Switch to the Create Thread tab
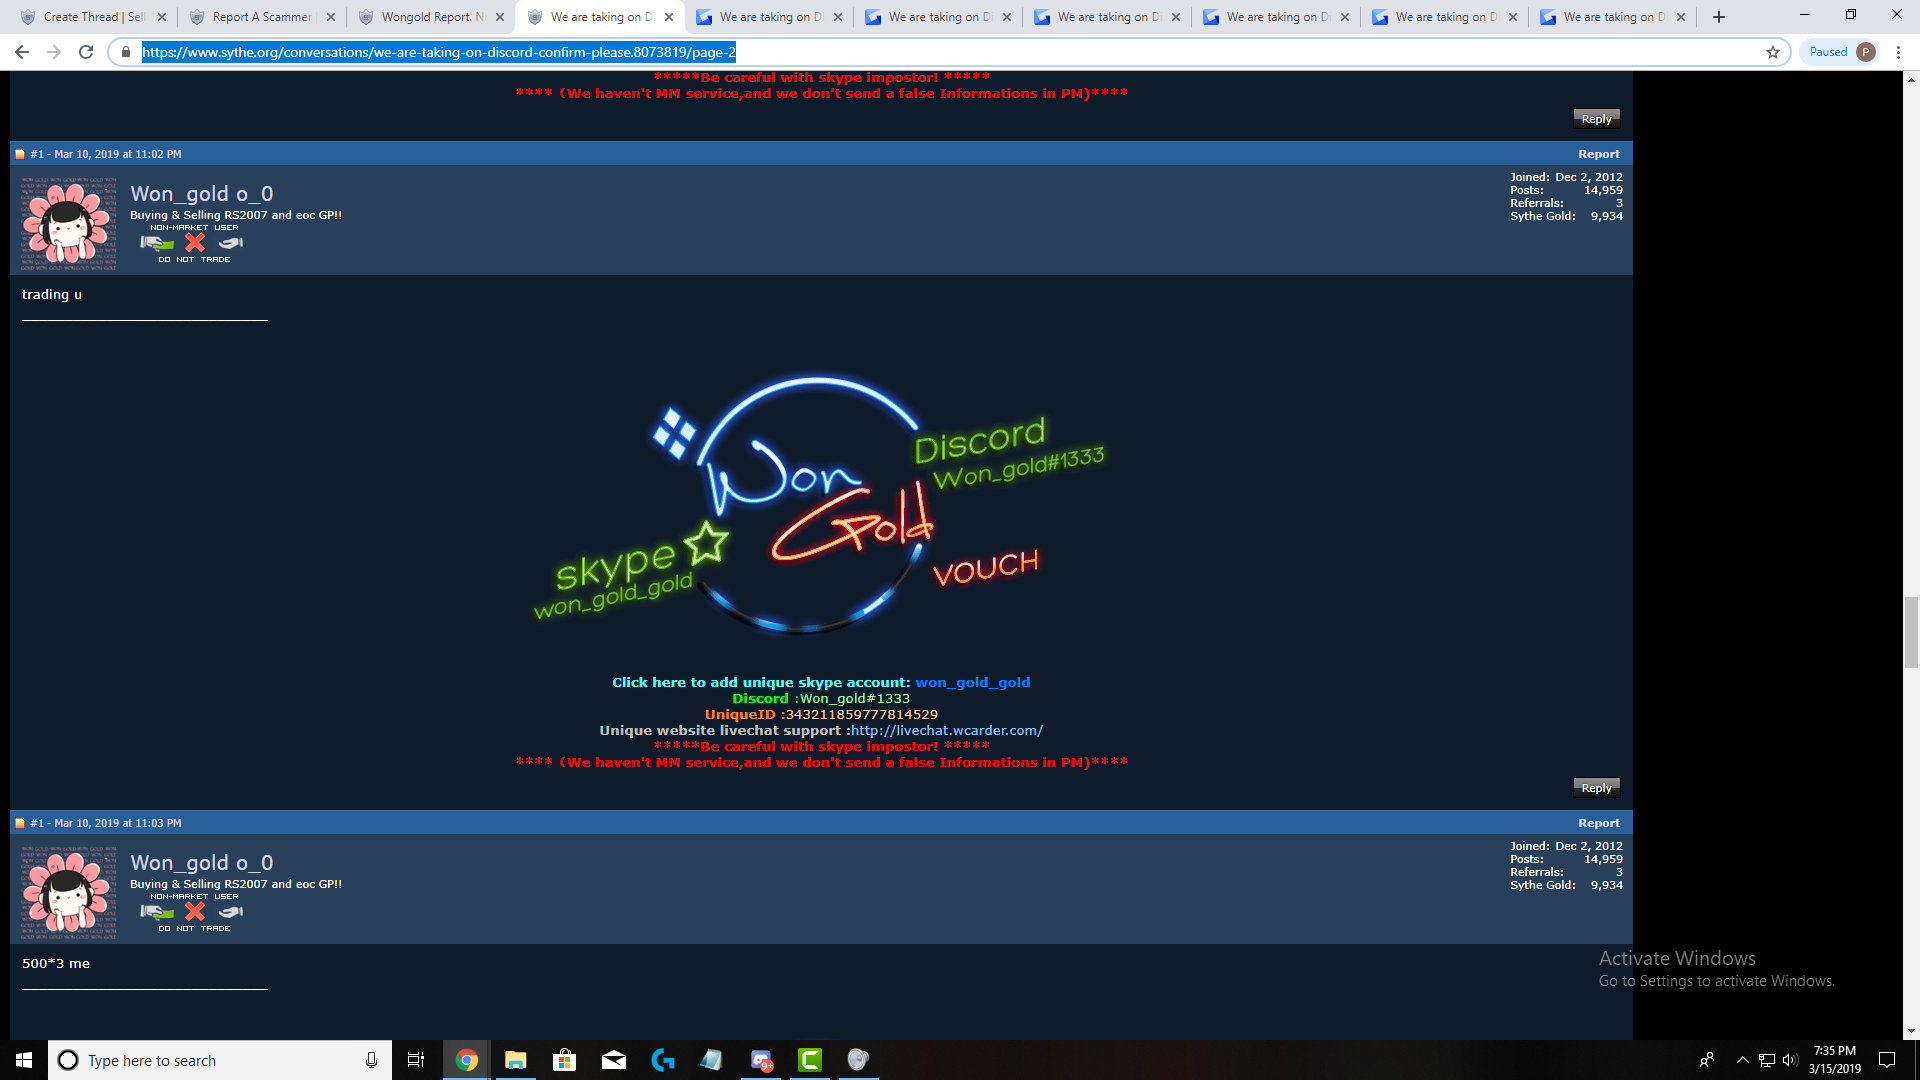The height and width of the screenshot is (1080, 1920). pyautogui.click(x=95, y=17)
